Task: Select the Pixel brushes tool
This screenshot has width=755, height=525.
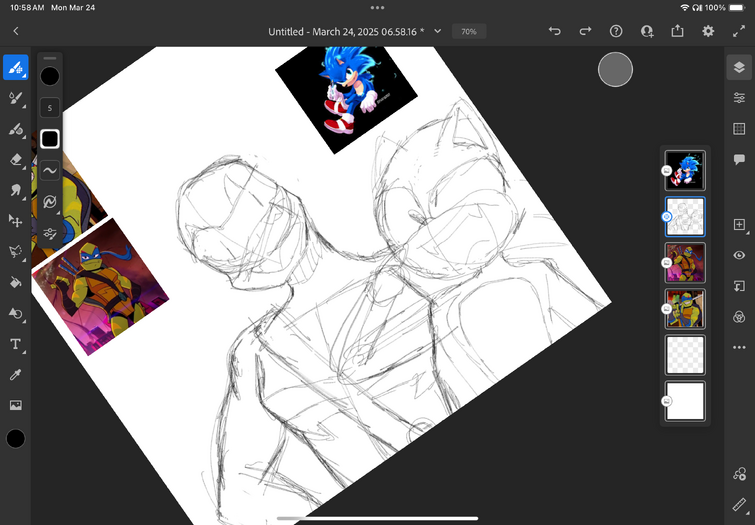Action: click(15, 67)
